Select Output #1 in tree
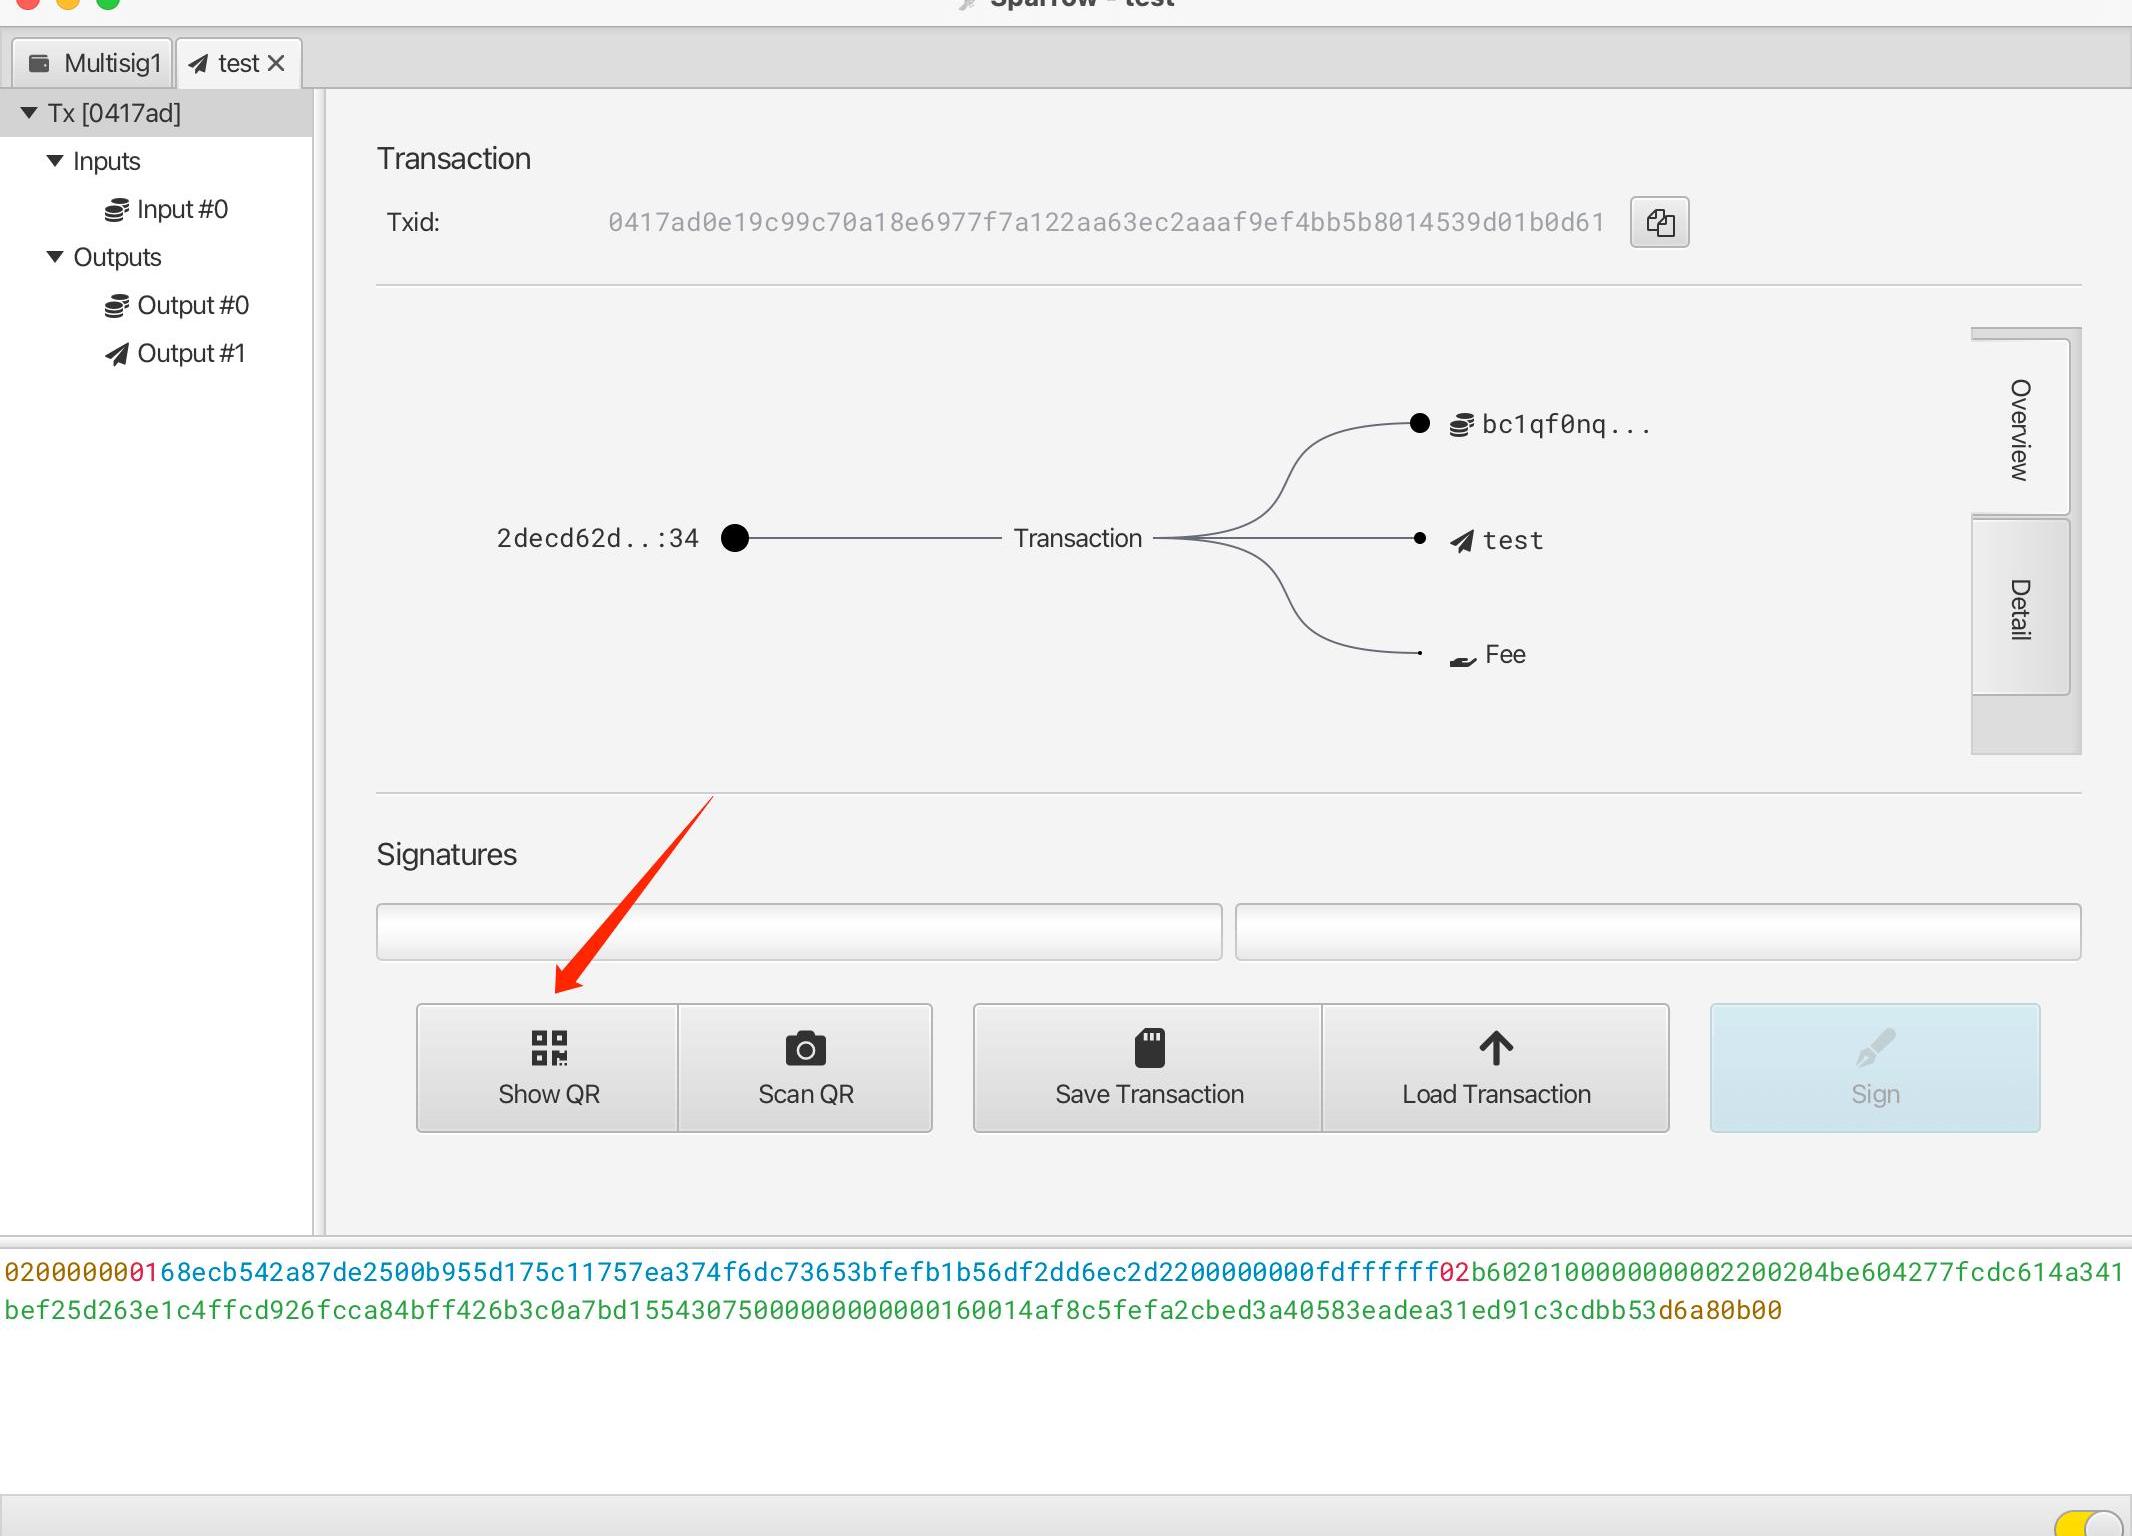 (190, 353)
